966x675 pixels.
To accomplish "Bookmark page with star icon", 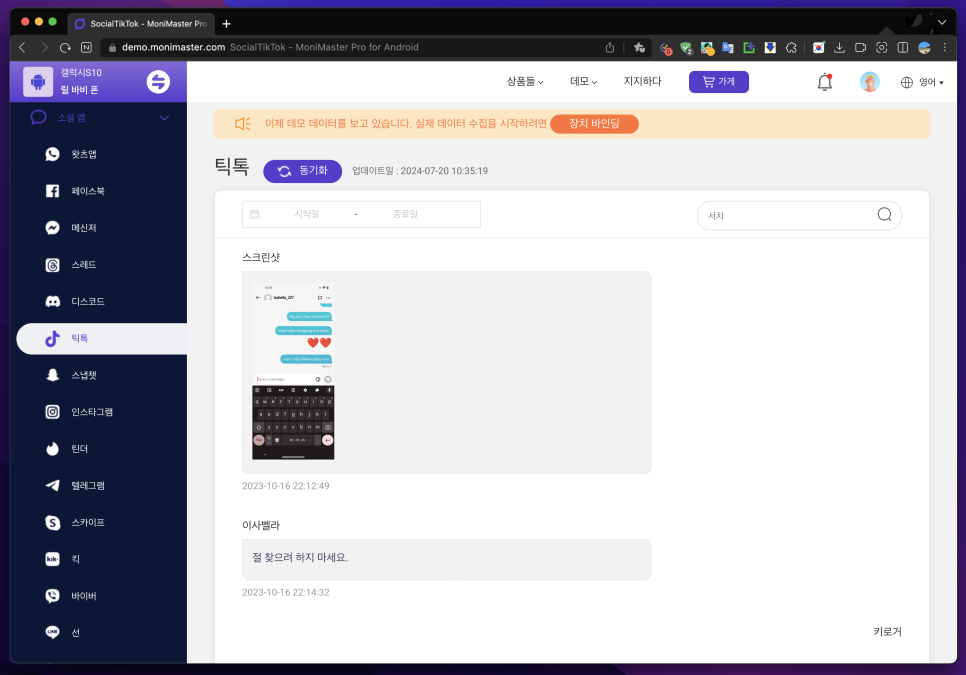I will (x=639, y=47).
